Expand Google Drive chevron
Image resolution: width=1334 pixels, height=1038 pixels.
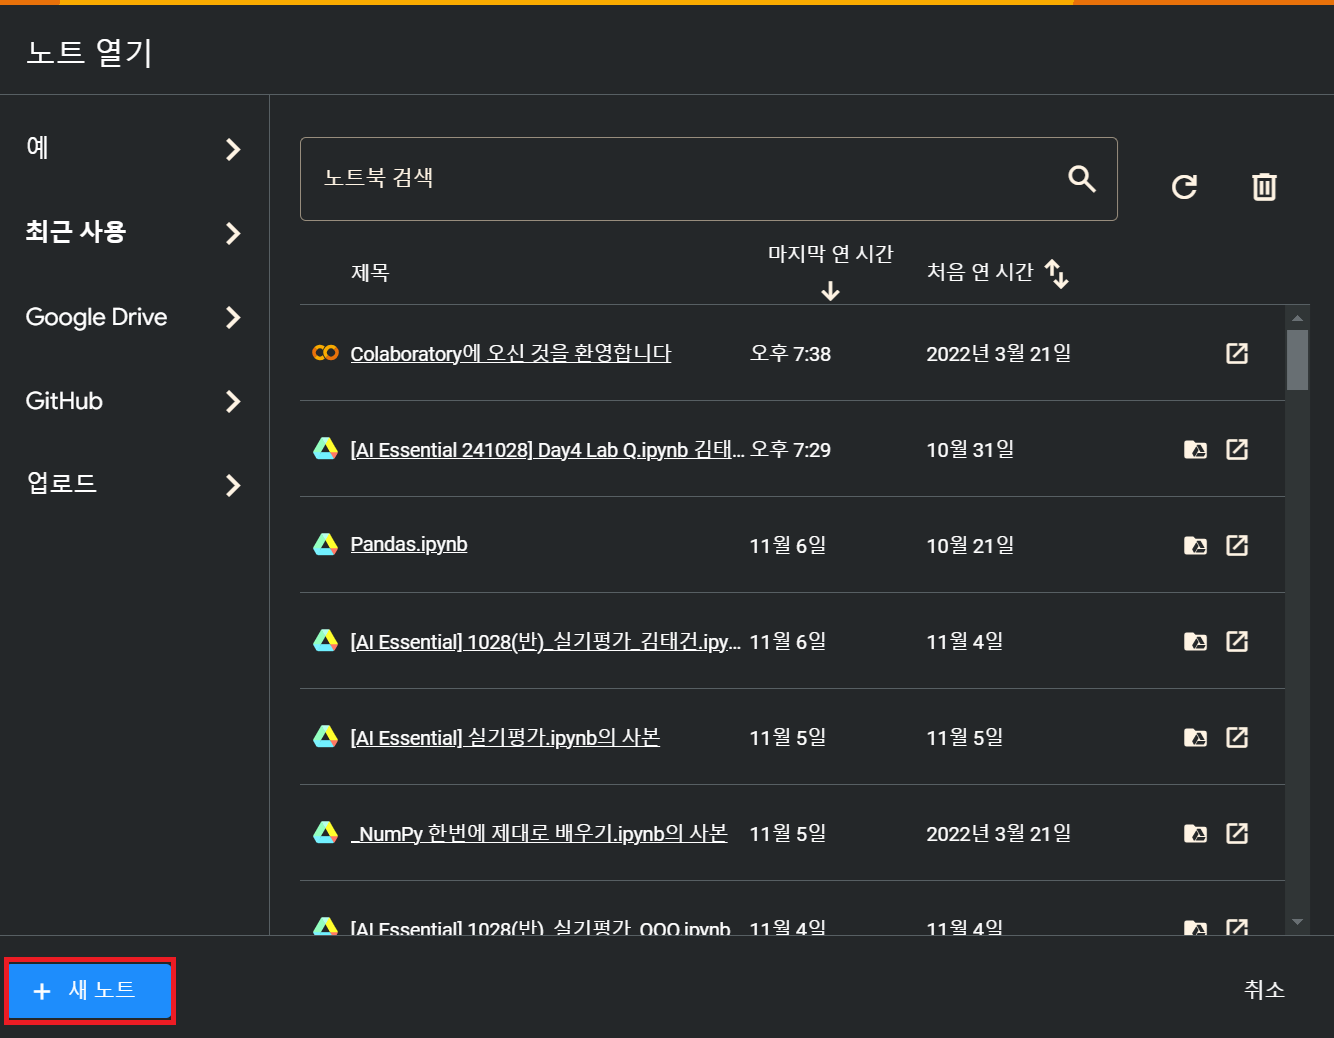(x=233, y=317)
